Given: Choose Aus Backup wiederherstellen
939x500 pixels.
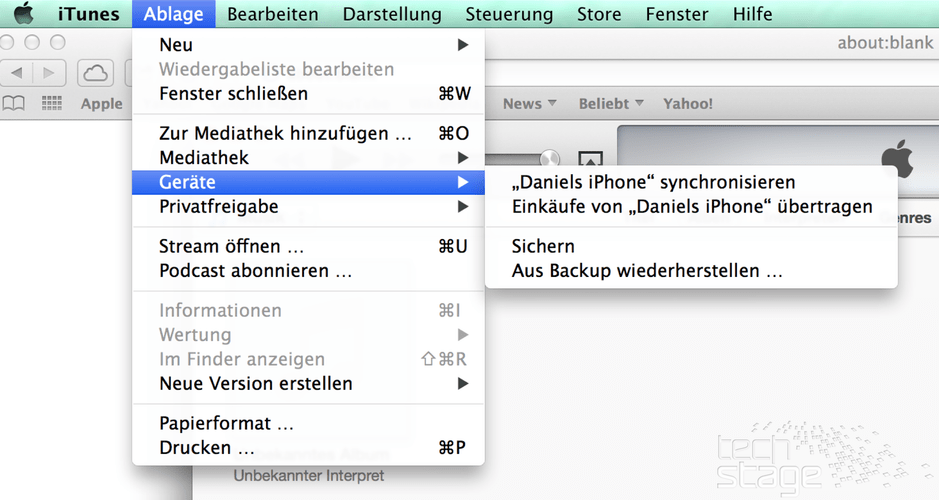Looking at the screenshot, I should (646, 270).
